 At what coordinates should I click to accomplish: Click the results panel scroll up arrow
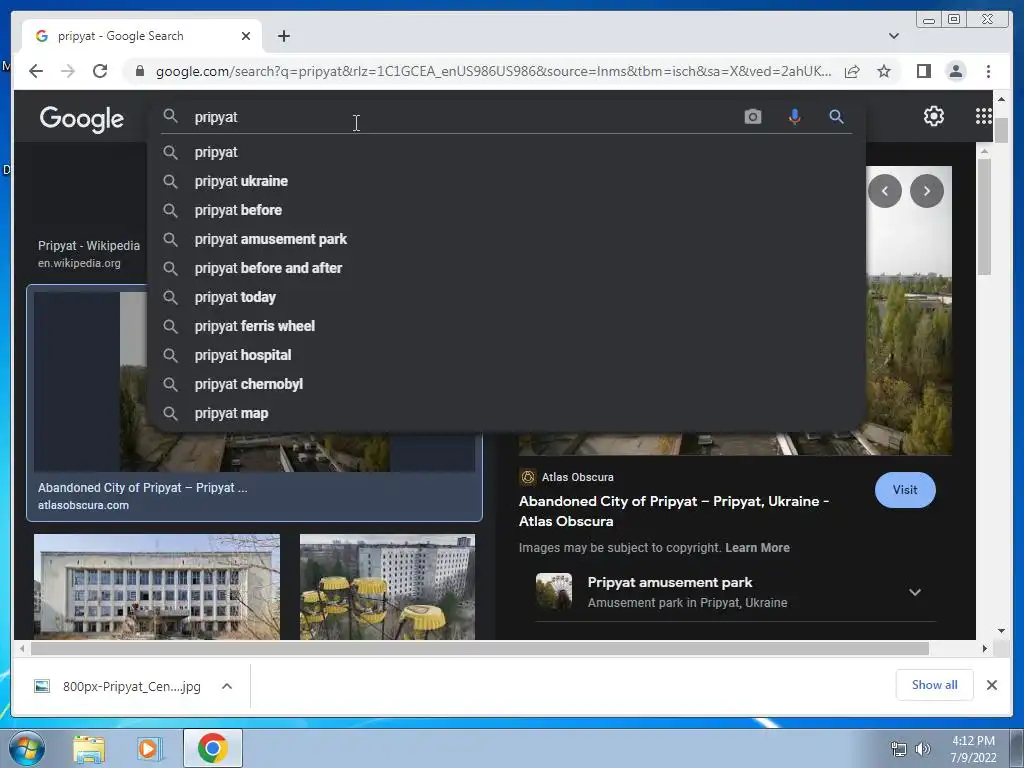point(985,152)
